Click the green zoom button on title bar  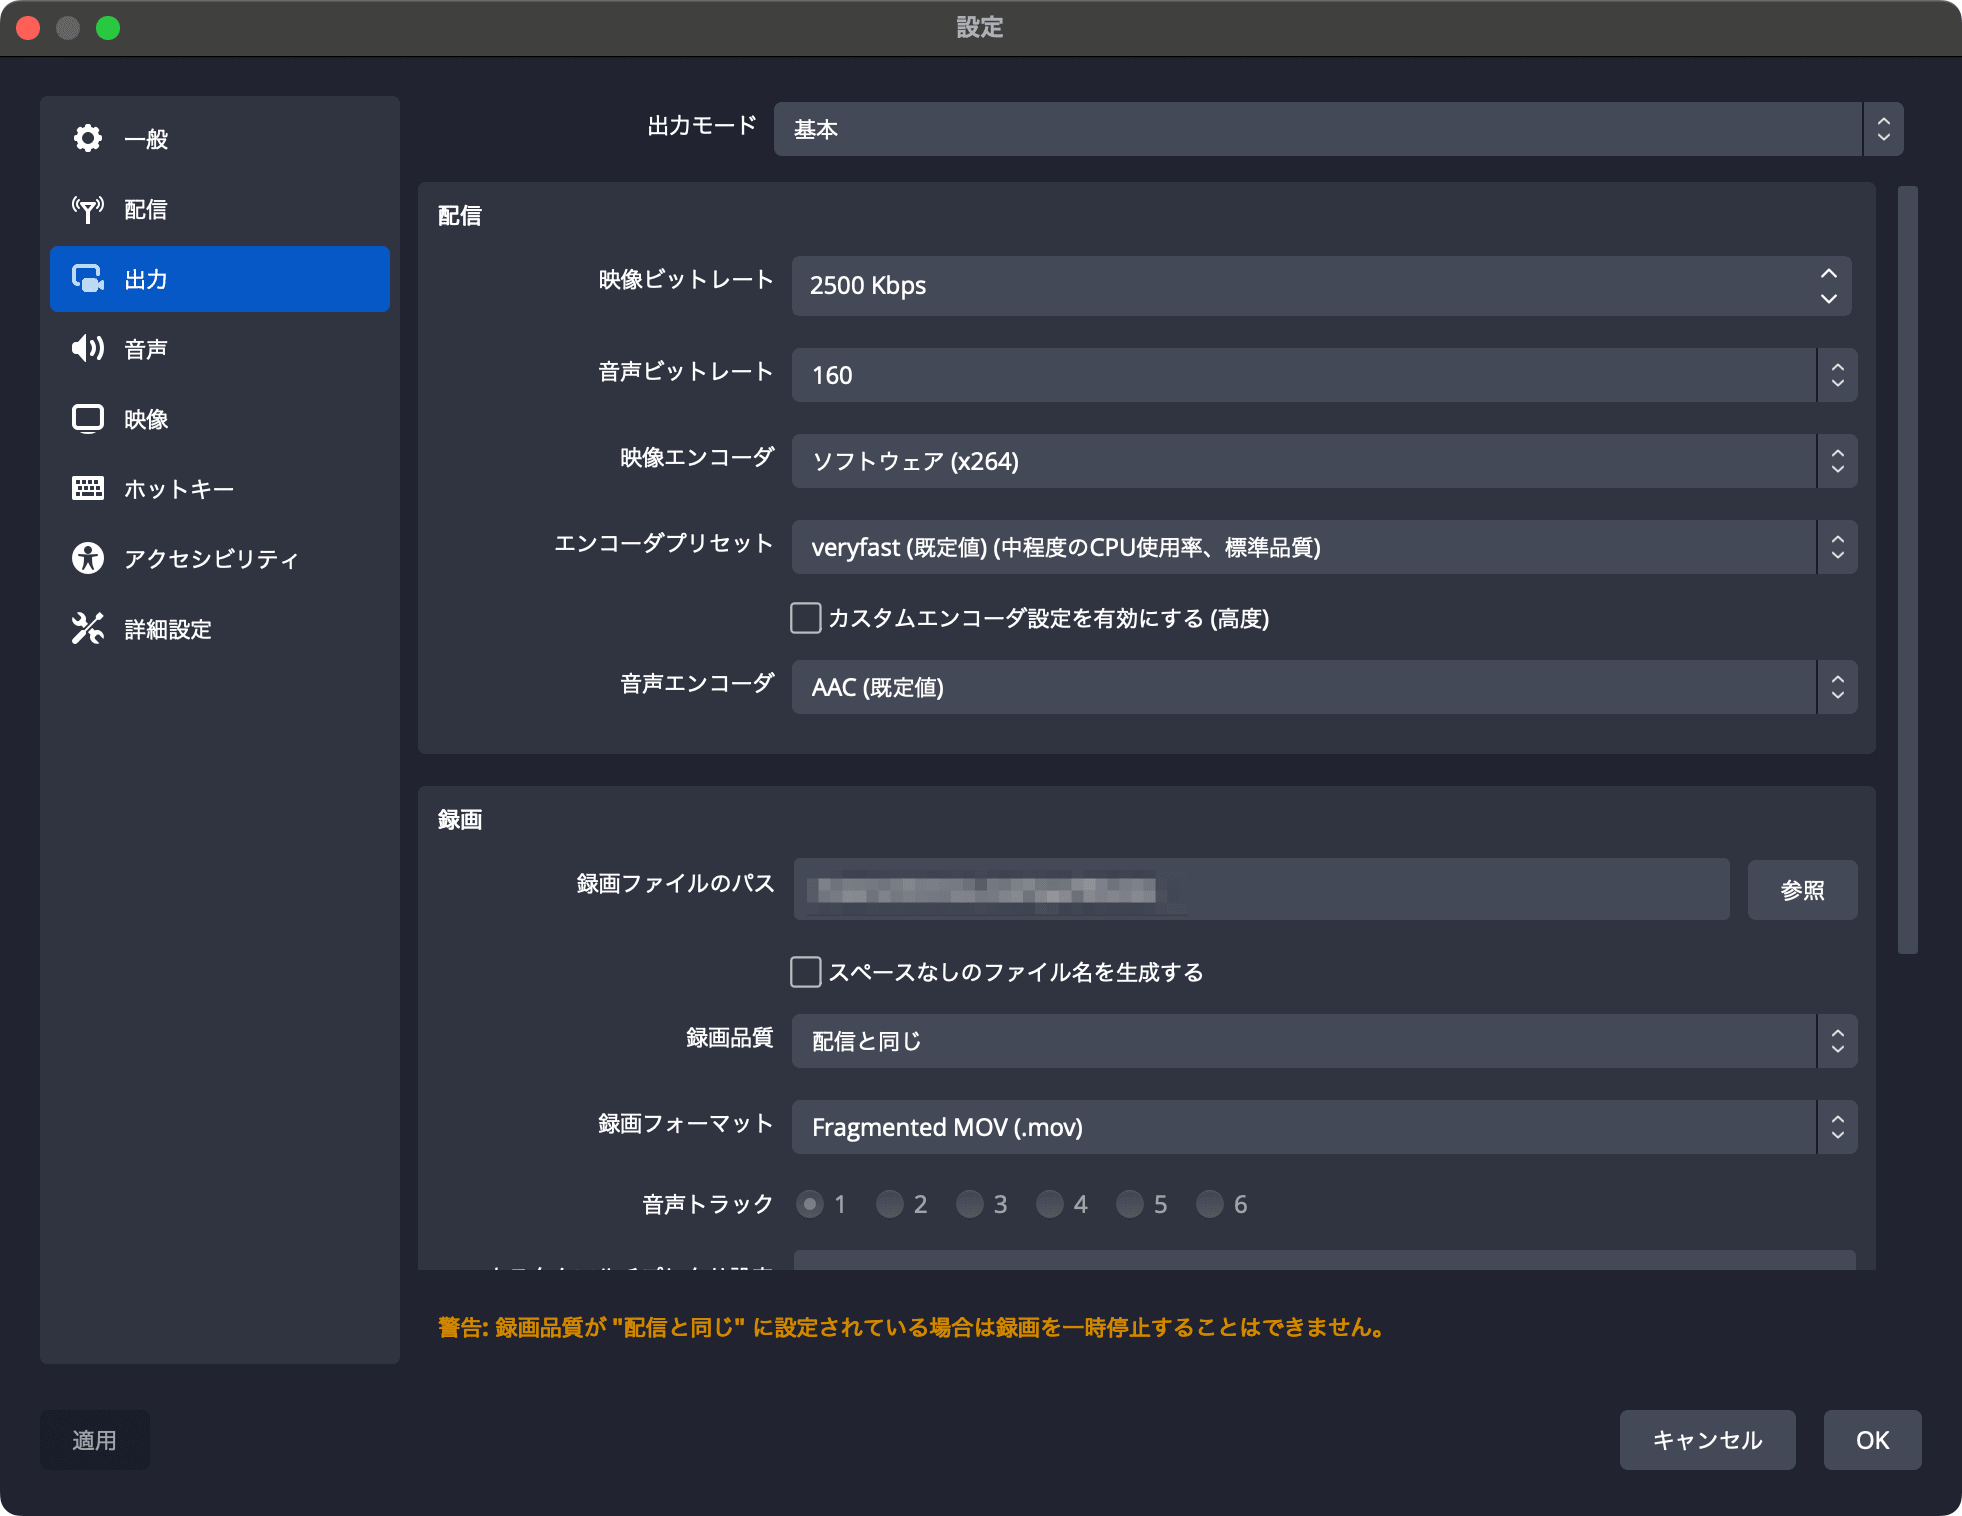tap(108, 28)
